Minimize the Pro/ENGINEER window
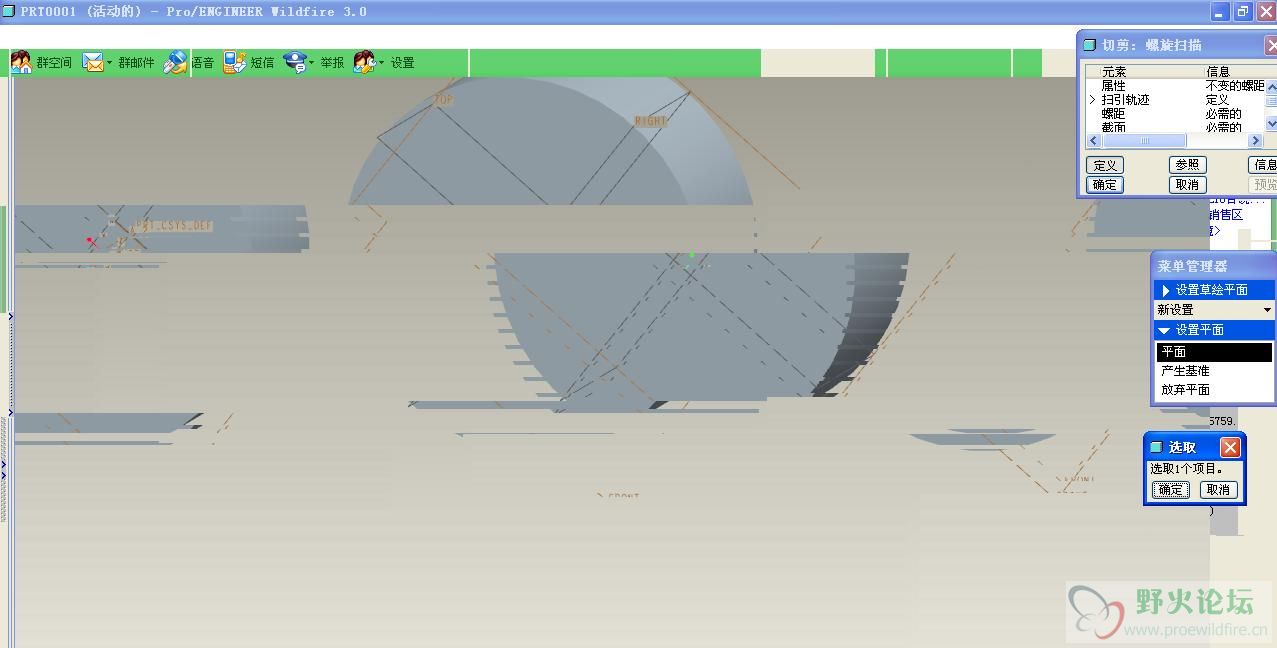The width and height of the screenshot is (1277, 648). (1219, 12)
